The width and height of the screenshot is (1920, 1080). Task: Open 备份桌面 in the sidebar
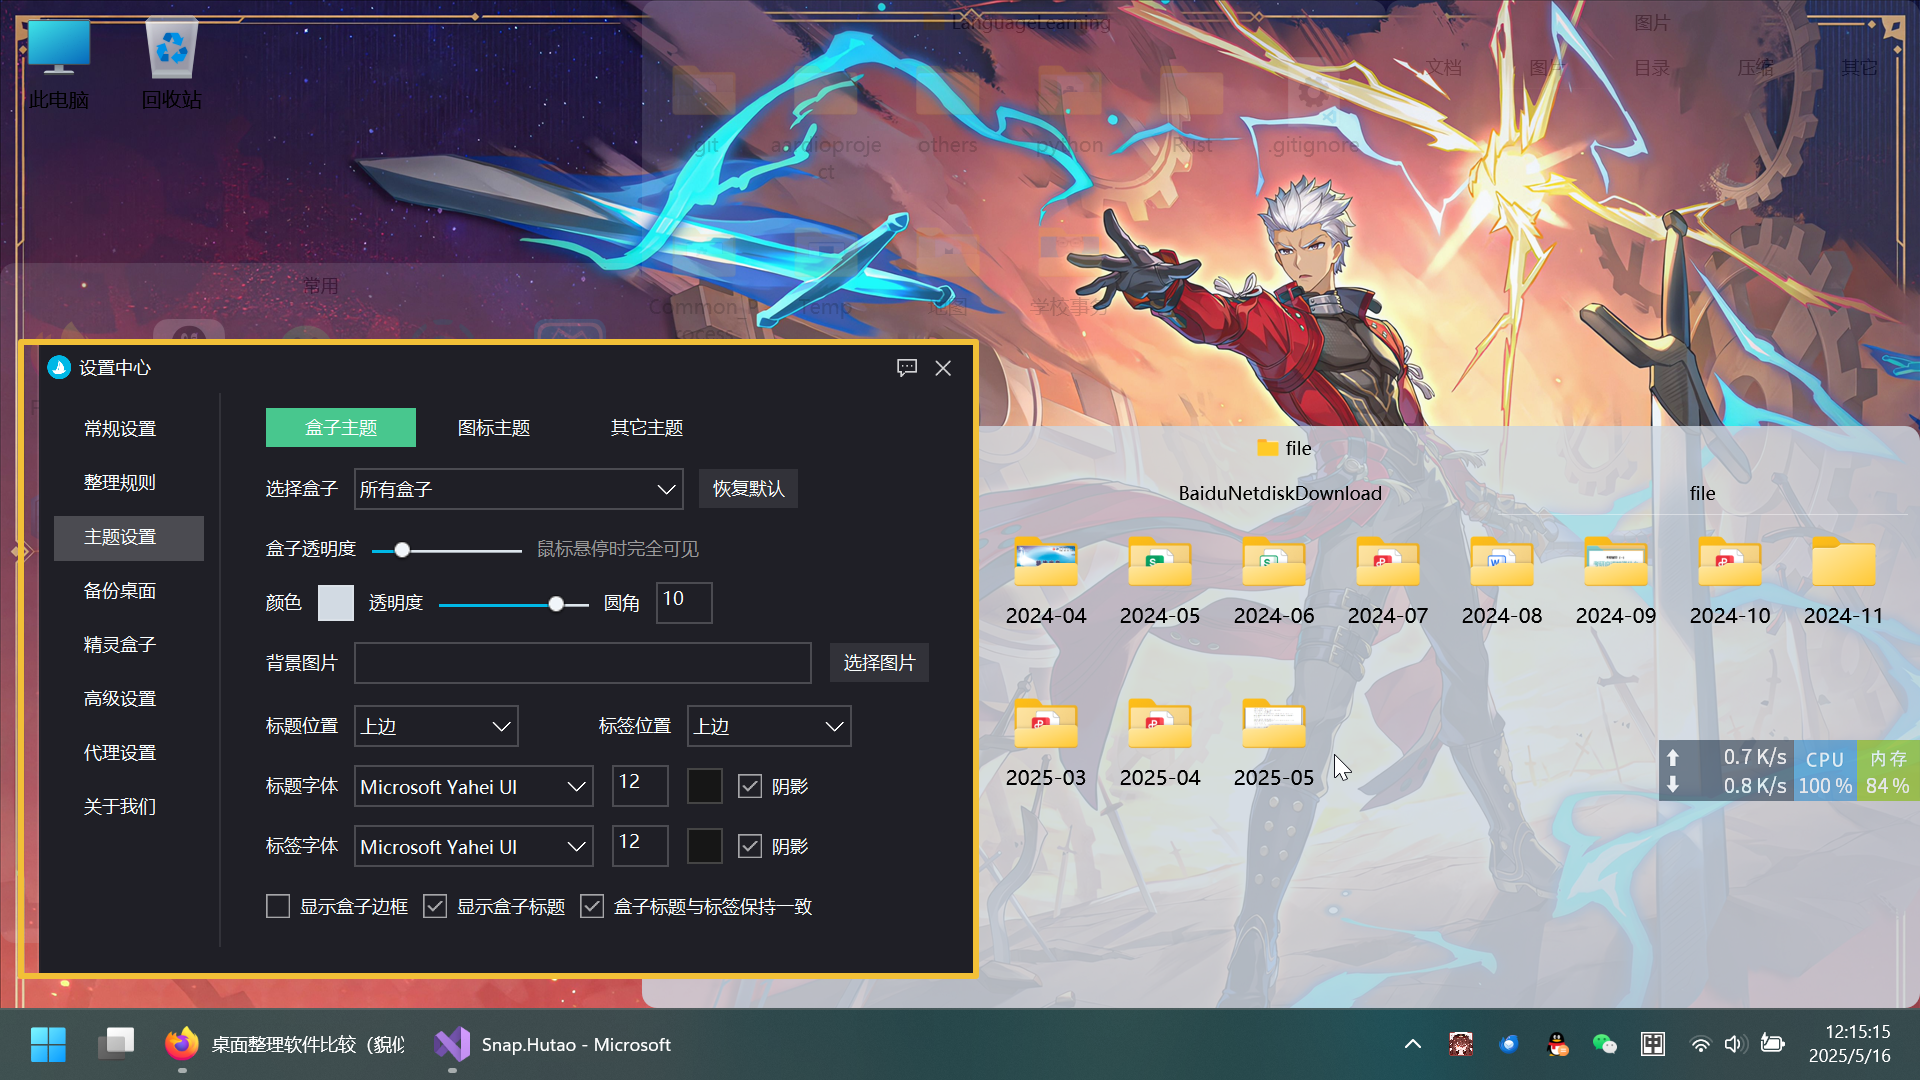coord(120,591)
